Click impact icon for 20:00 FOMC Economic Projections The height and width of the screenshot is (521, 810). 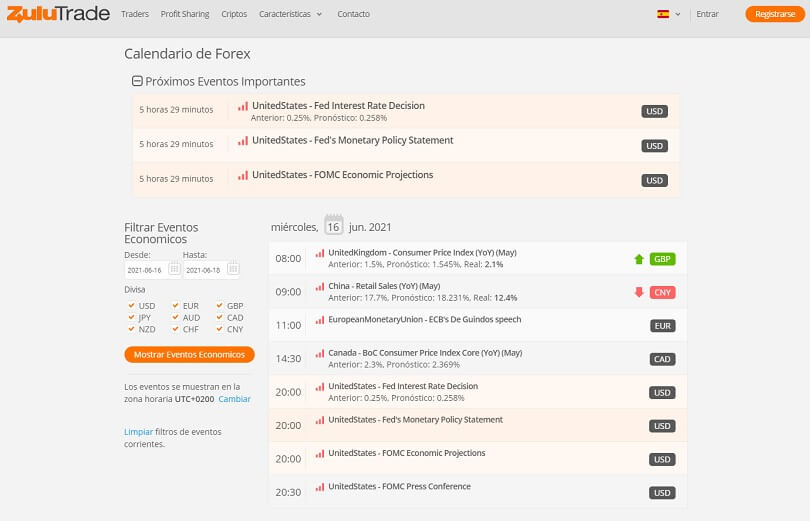pos(320,454)
